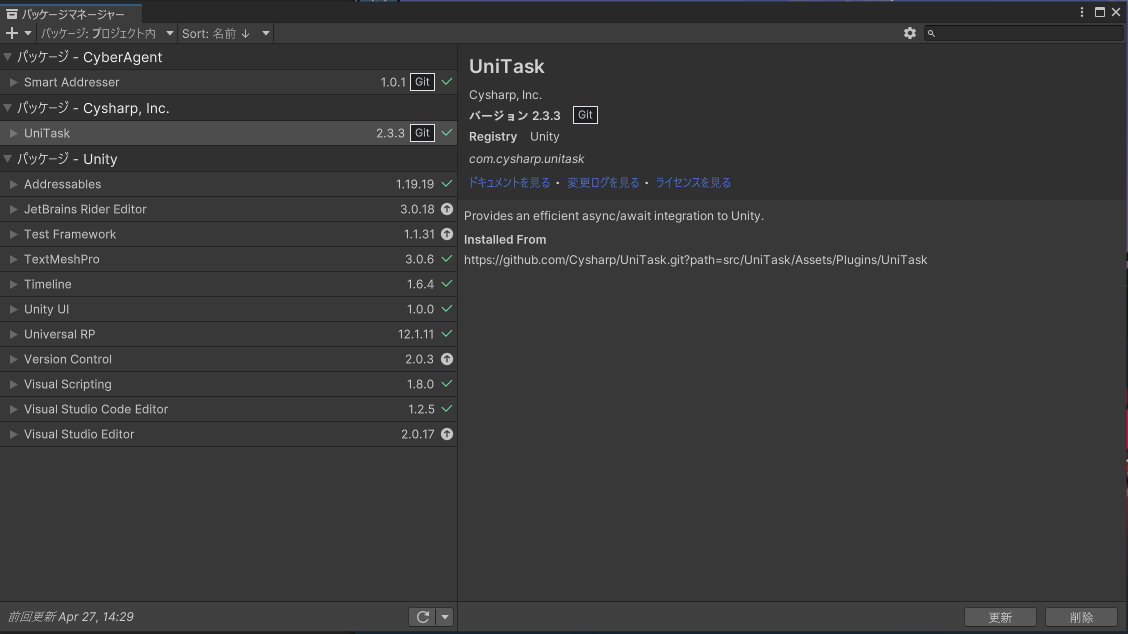Screen dimensions: 1128x634
Task: Click the installed checkmark next to TextMeshPro
Action: click(x=446, y=259)
